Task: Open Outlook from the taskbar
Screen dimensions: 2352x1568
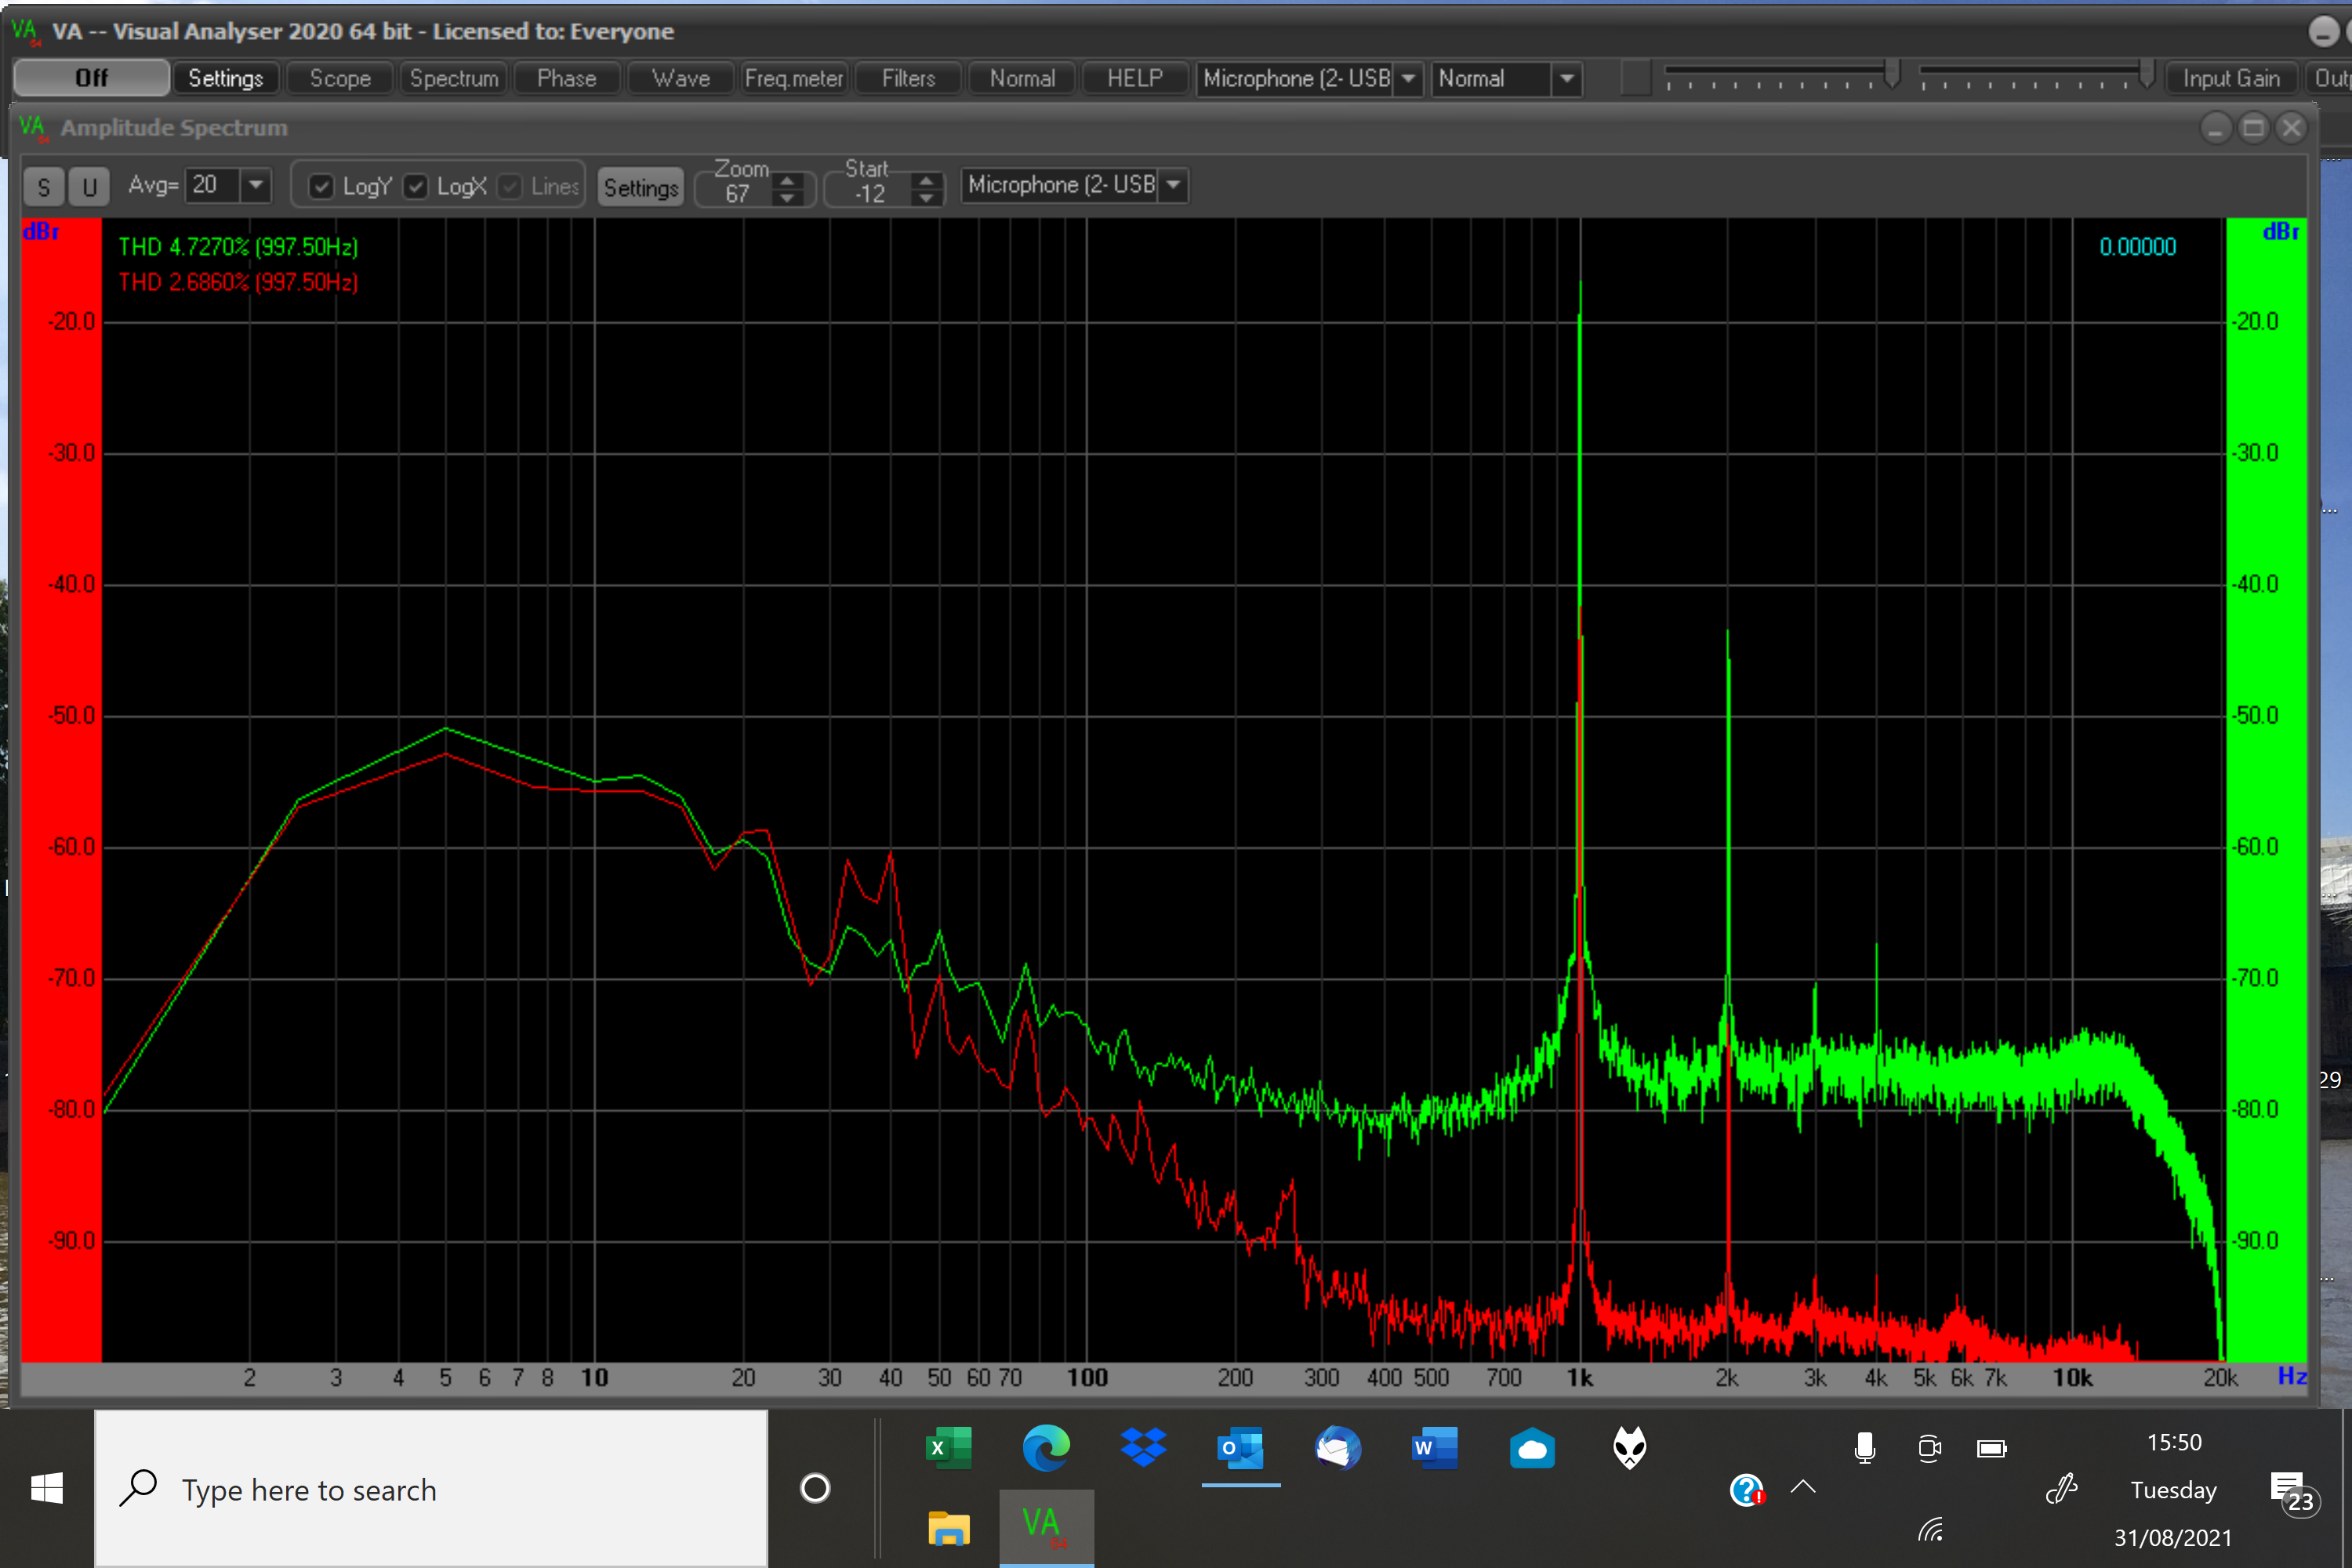Action: (1241, 1447)
